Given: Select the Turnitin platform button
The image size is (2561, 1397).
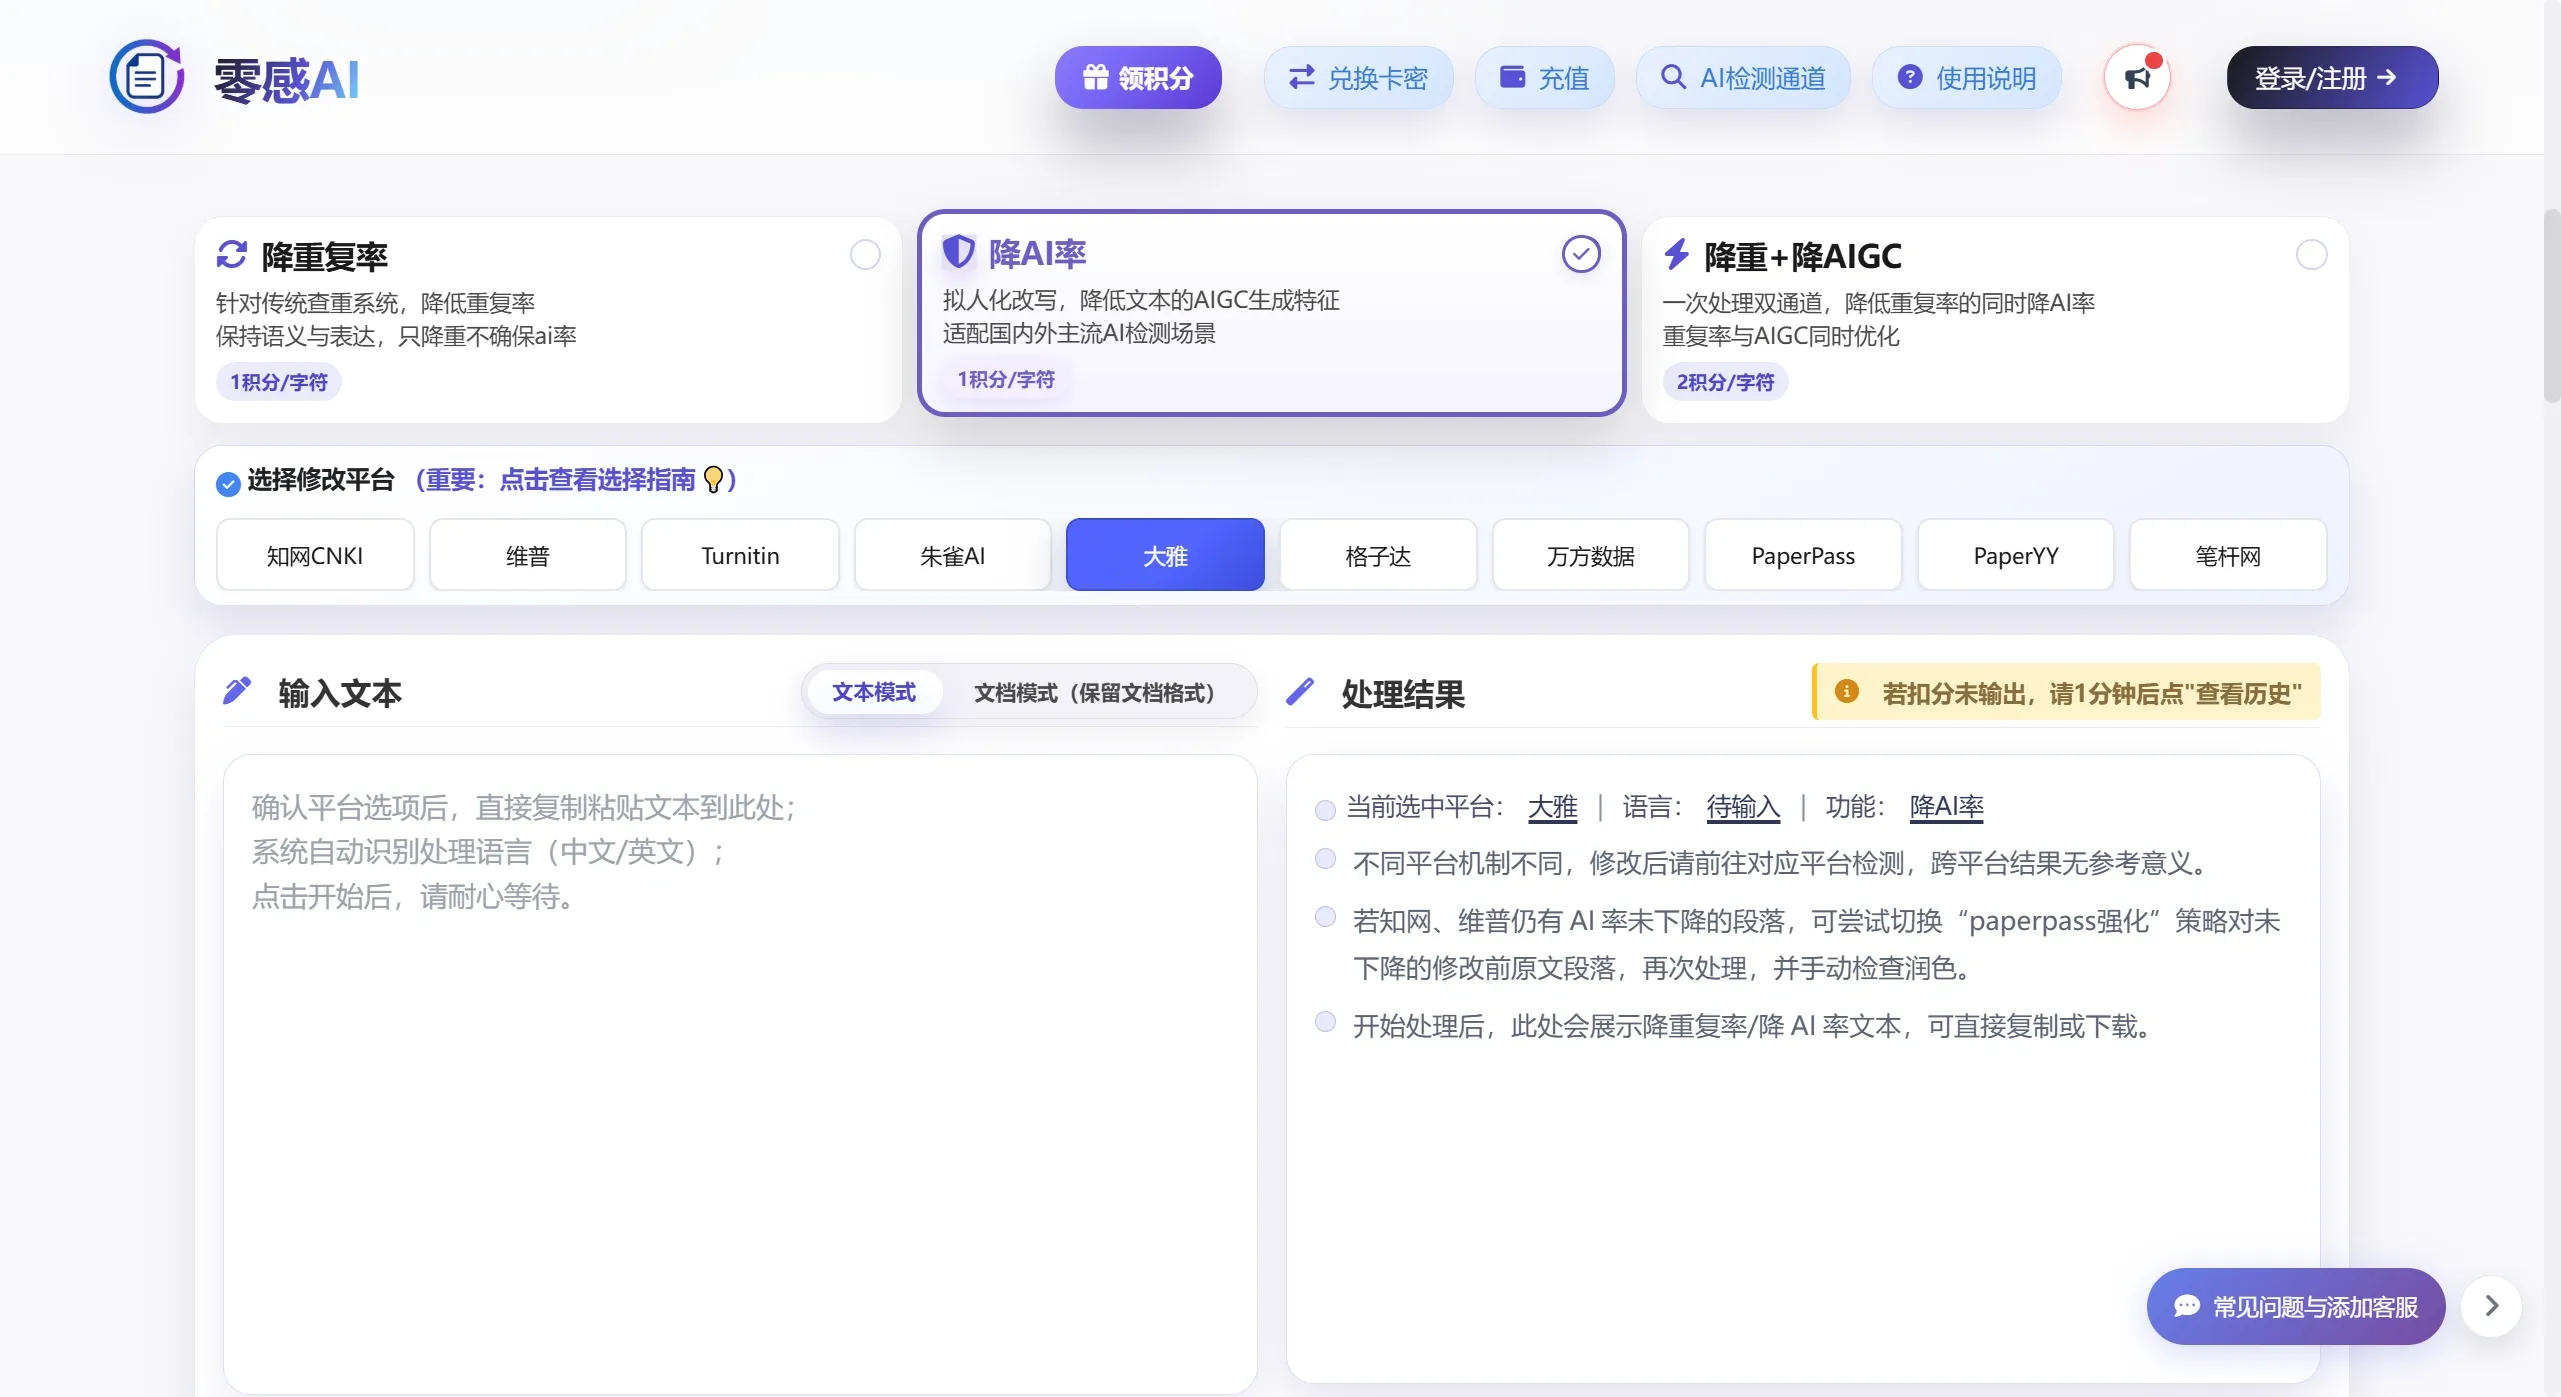Looking at the screenshot, I should tap(739, 555).
